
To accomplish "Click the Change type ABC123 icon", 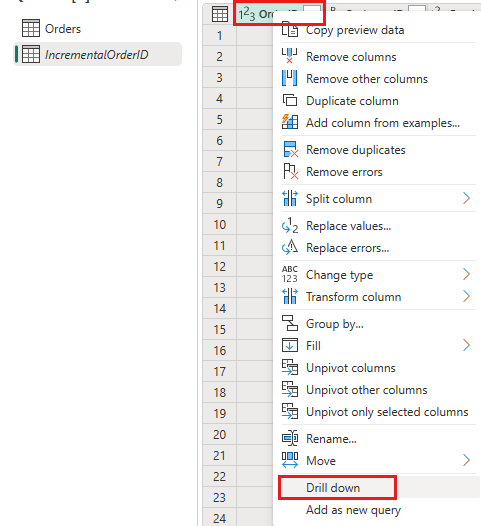I will click(289, 274).
